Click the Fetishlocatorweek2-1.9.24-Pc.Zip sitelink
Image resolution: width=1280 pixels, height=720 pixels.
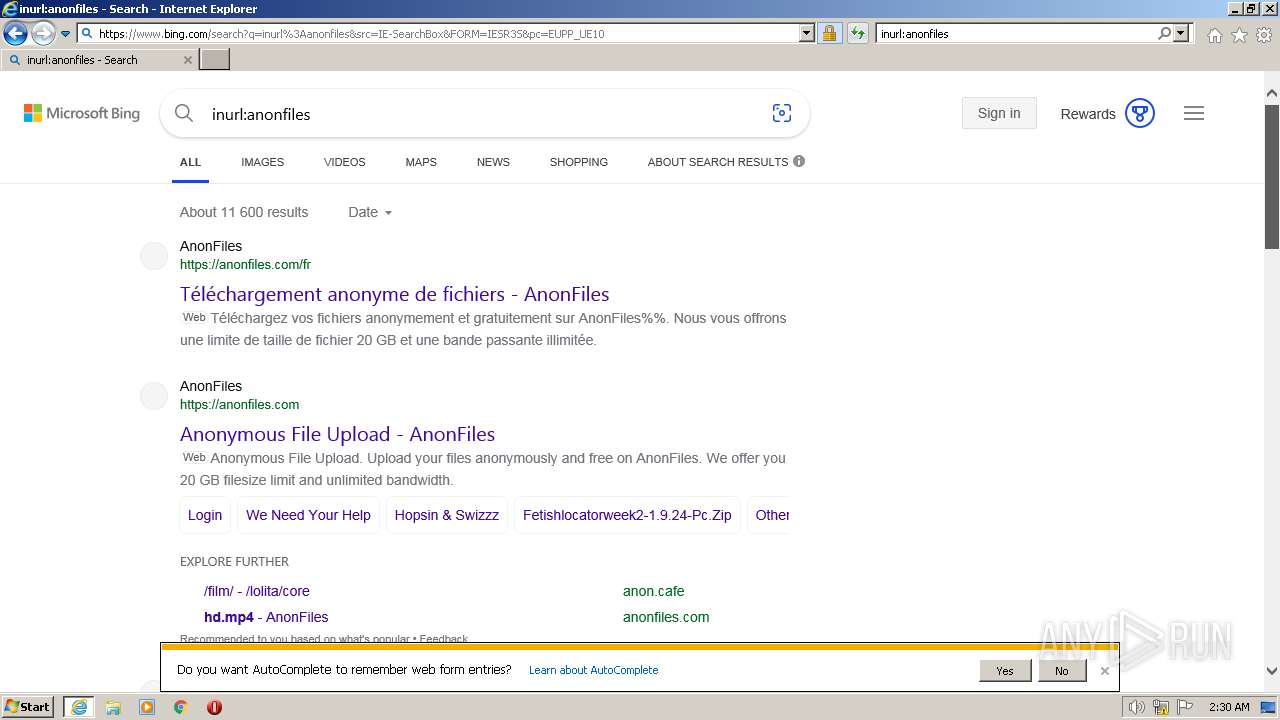click(627, 515)
